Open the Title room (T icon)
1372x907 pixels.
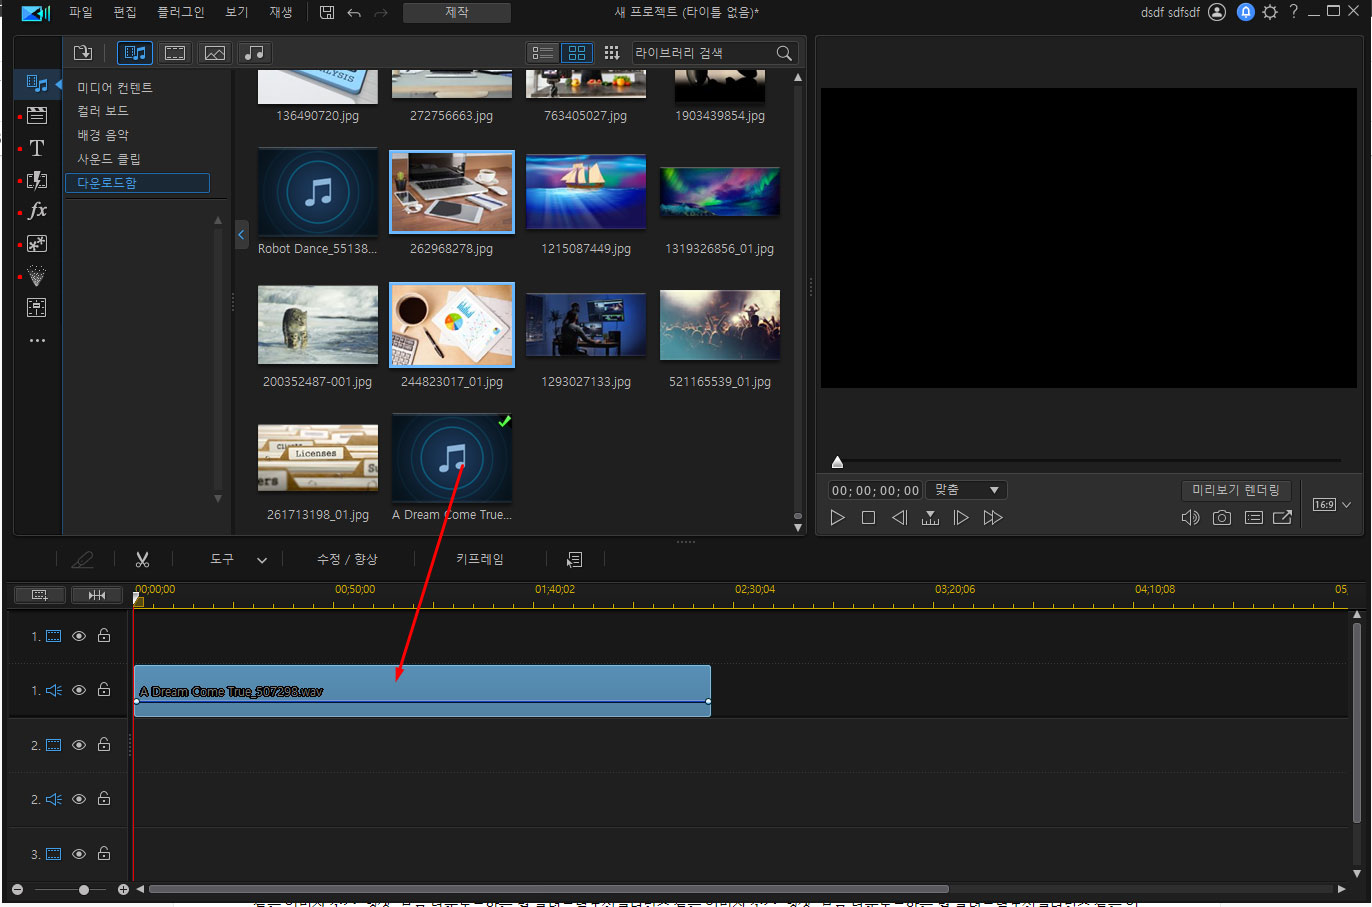[x=37, y=148]
